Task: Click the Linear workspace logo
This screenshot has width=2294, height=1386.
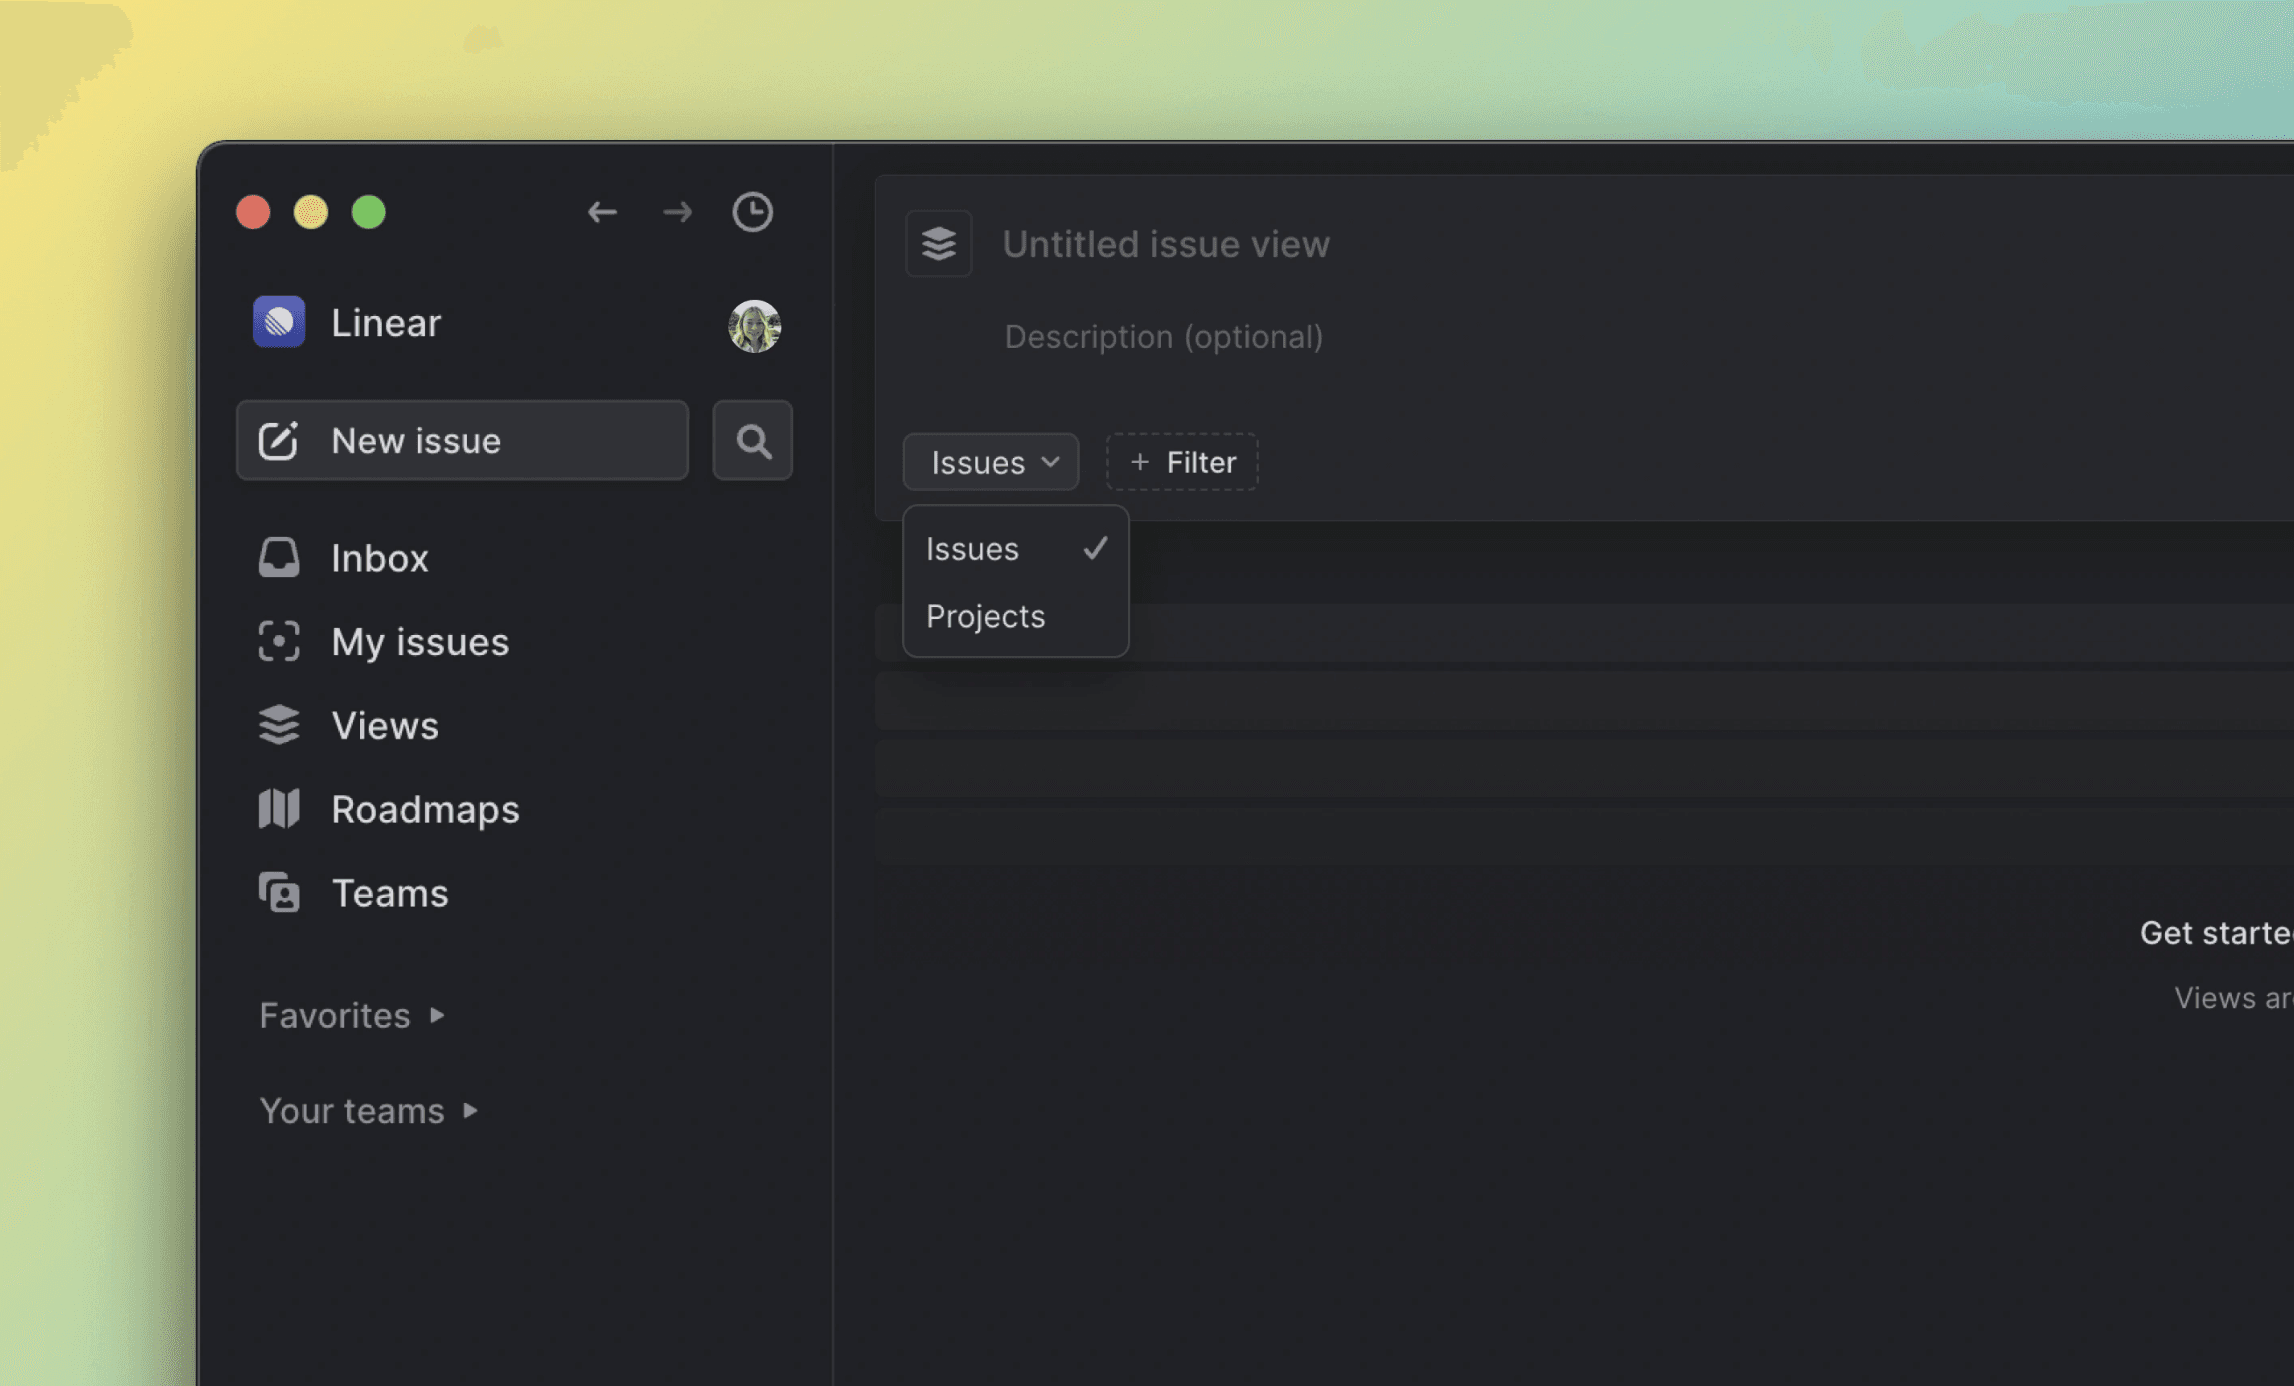Action: coord(279,322)
